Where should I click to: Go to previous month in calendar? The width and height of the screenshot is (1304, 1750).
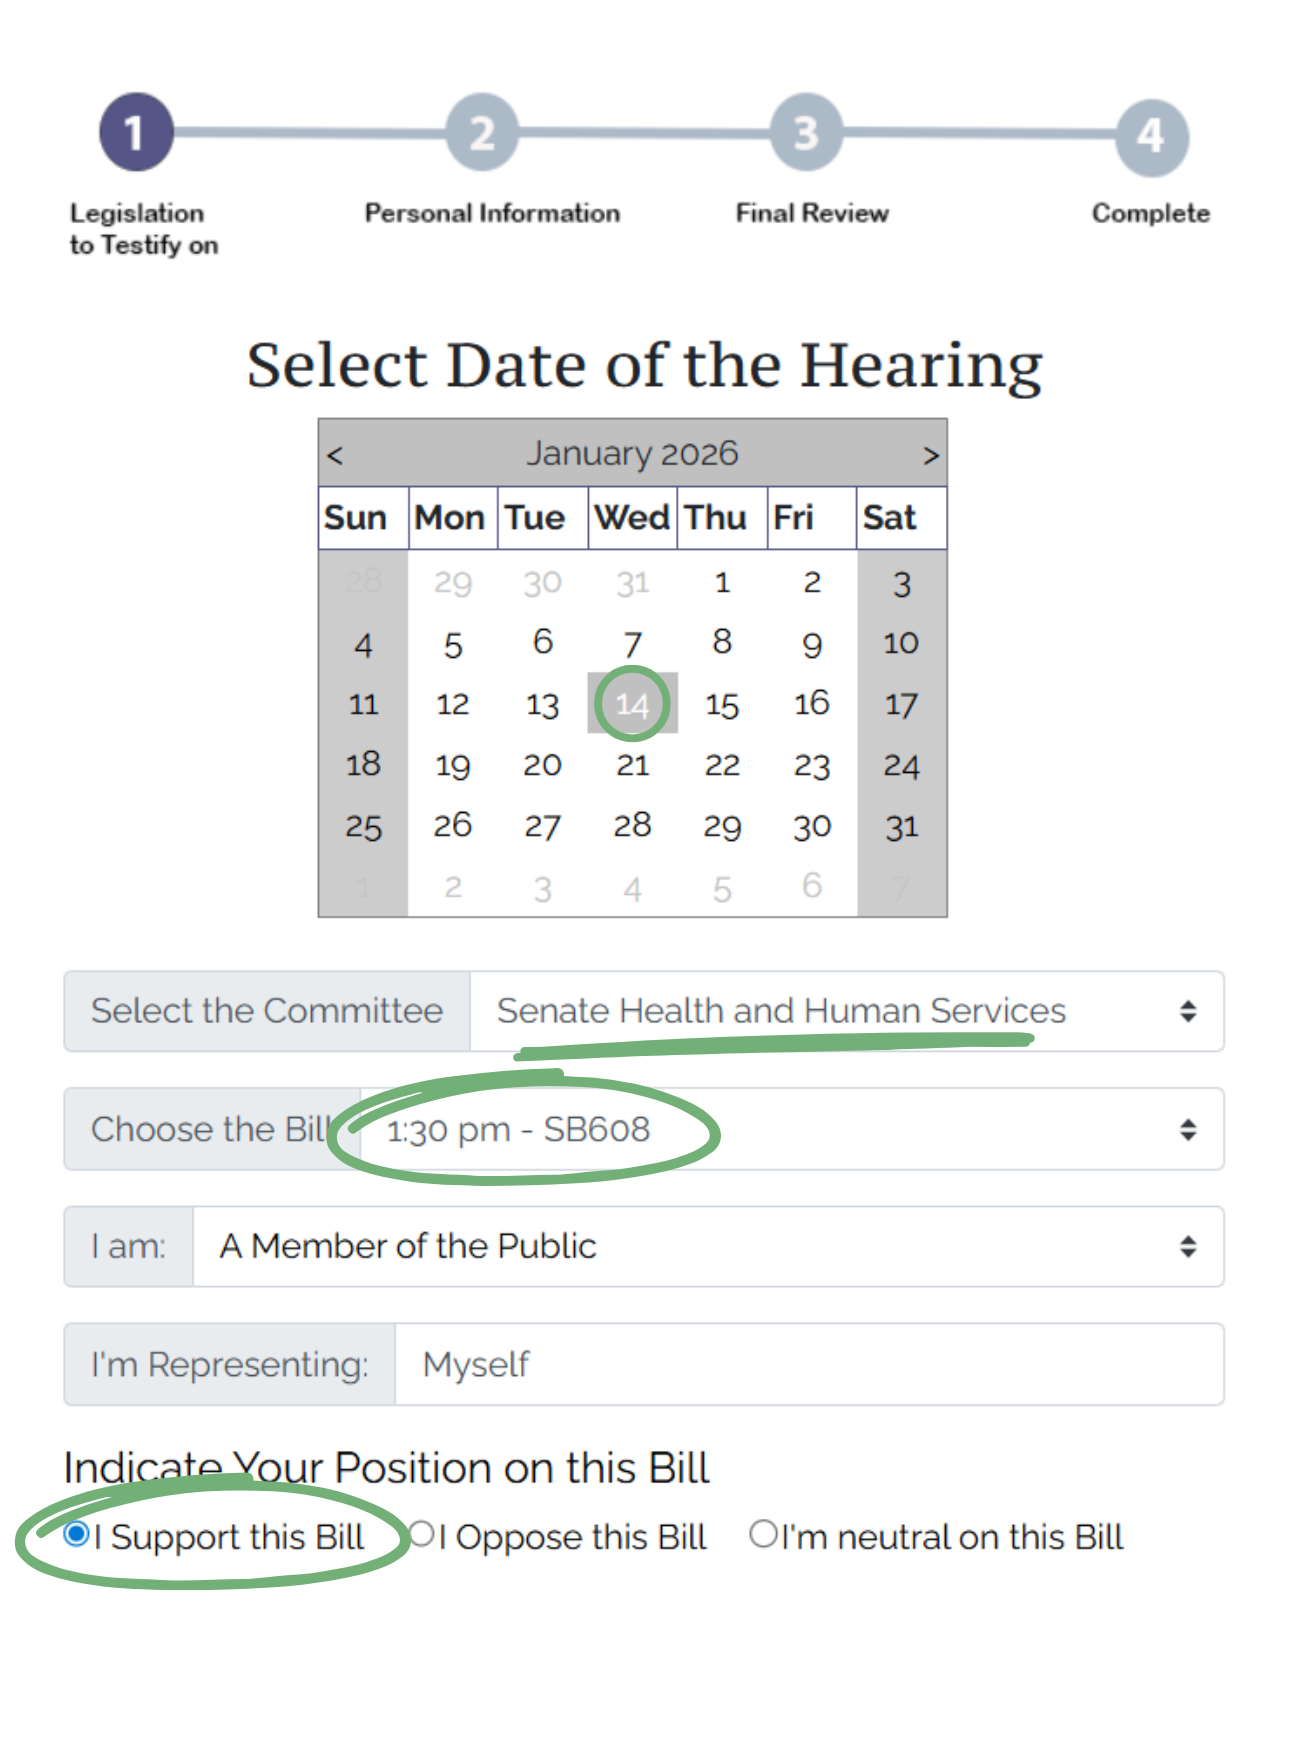pos(335,455)
